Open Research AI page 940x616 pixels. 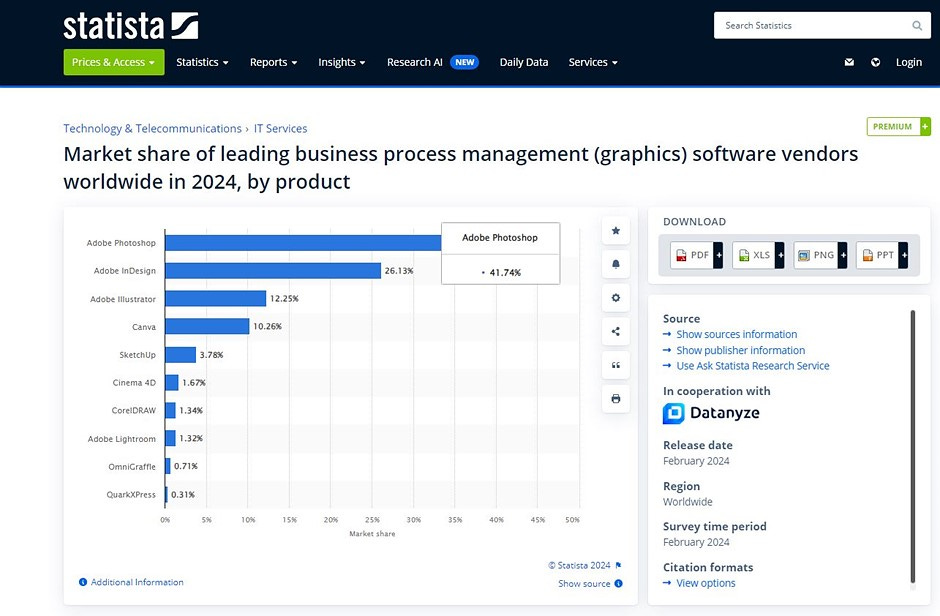[415, 62]
